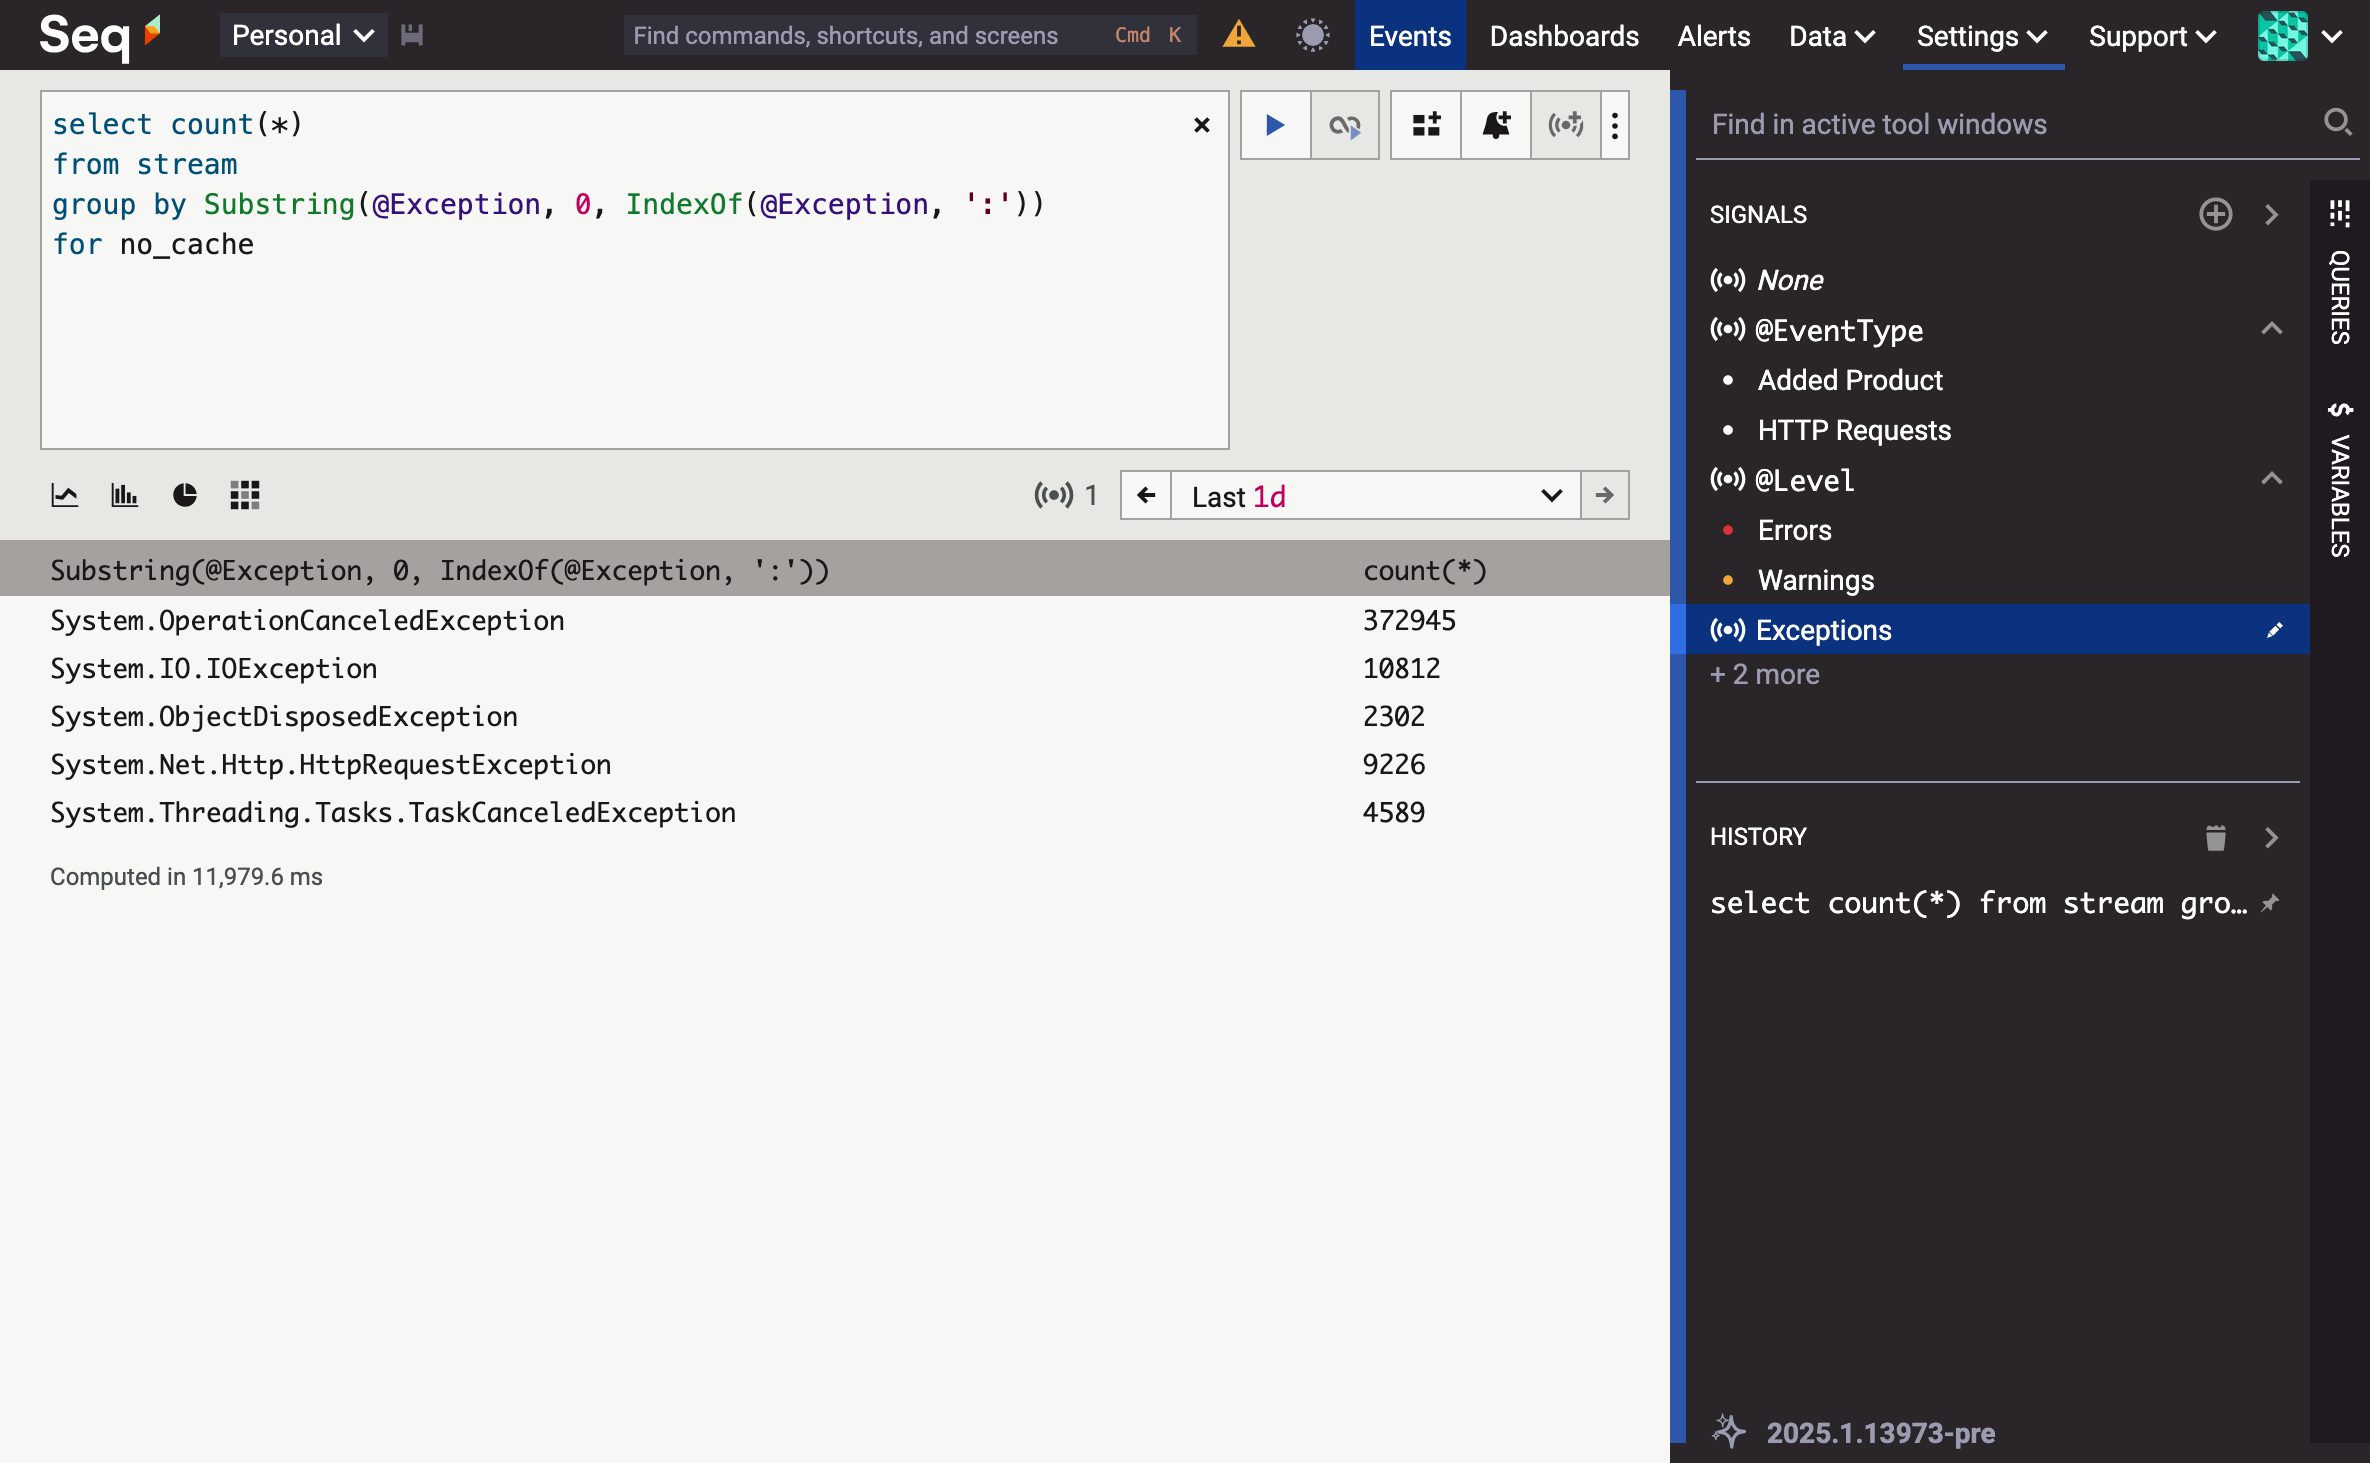Viewport: 2370px width, 1464px height.
Task: Click the count(*) column header
Action: pos(1424,570)
